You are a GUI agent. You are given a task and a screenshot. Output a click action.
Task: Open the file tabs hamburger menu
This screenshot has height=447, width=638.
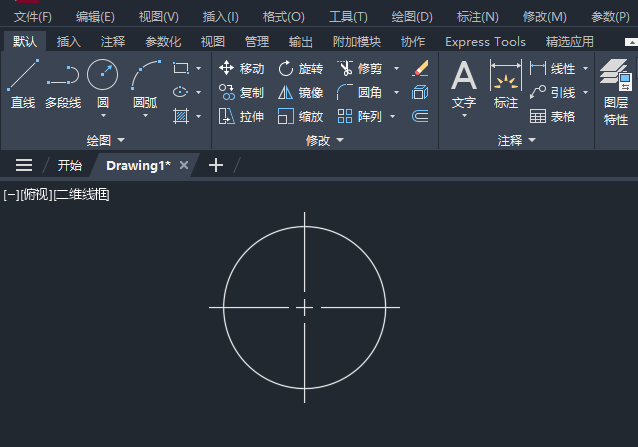(x=24, y=165)
